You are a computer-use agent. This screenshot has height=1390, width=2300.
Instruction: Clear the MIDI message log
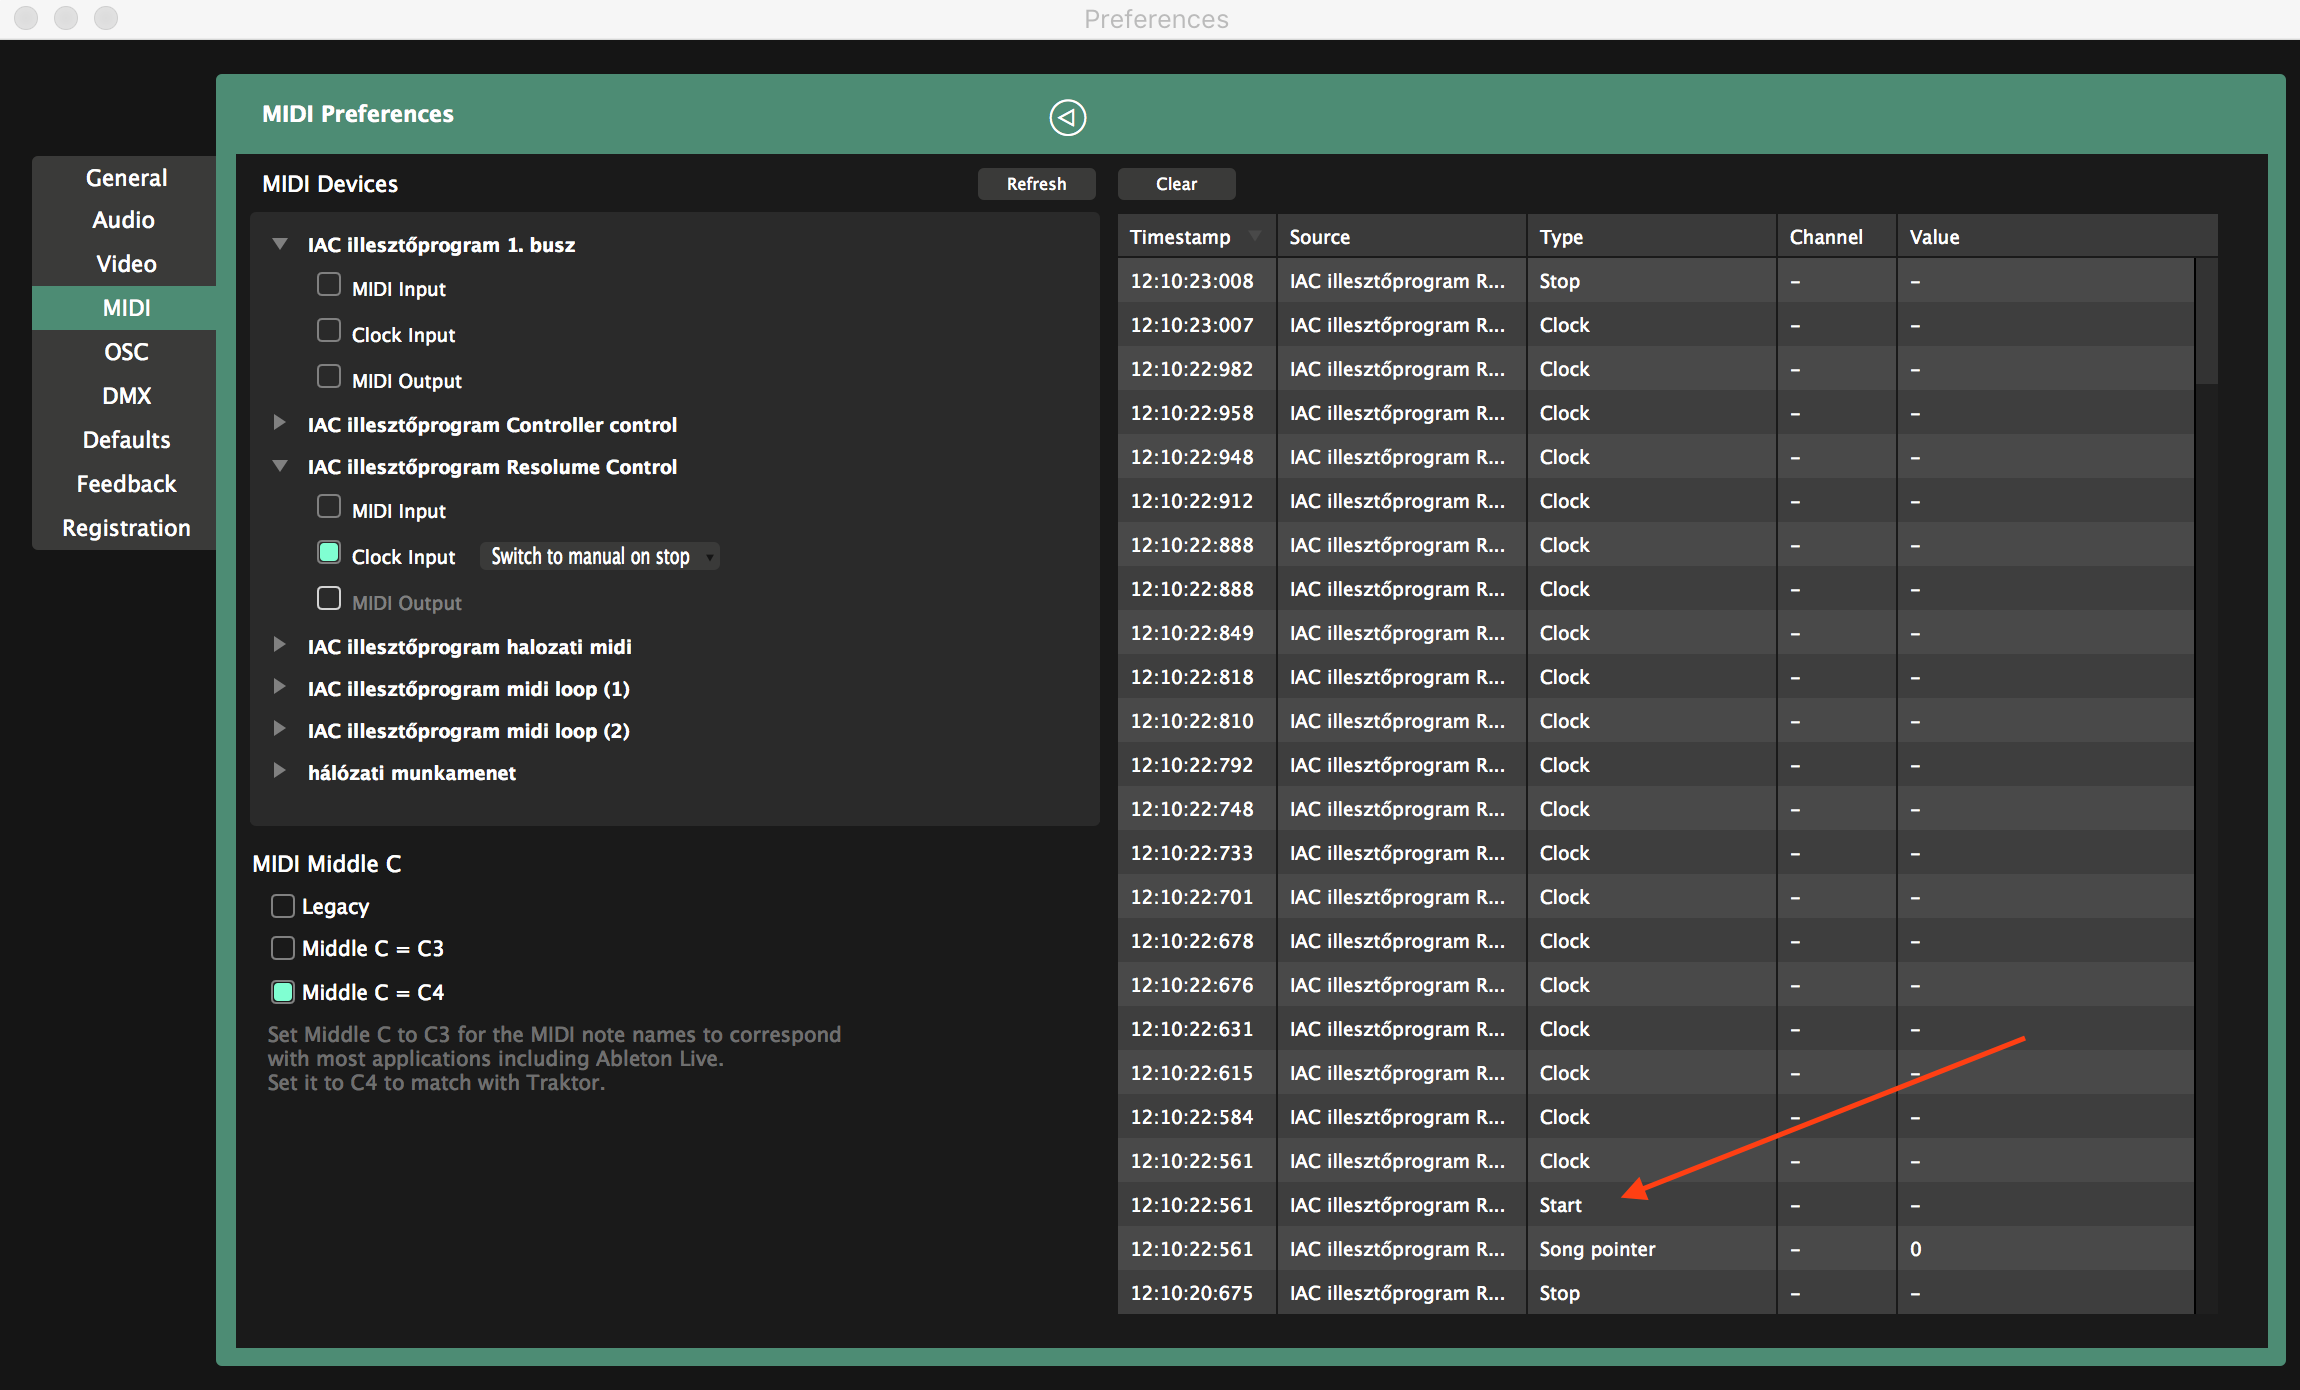(1176, 184)
